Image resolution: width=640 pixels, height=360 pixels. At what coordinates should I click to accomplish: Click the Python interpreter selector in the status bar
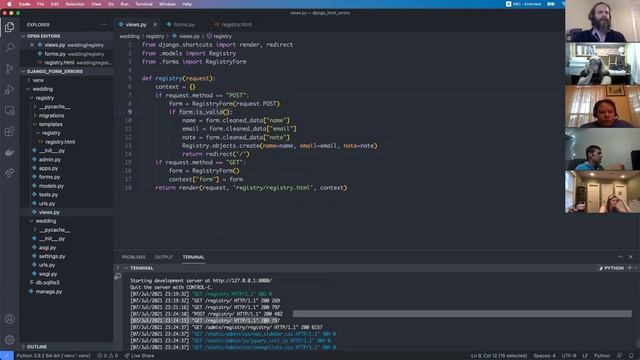click(53, 356)
